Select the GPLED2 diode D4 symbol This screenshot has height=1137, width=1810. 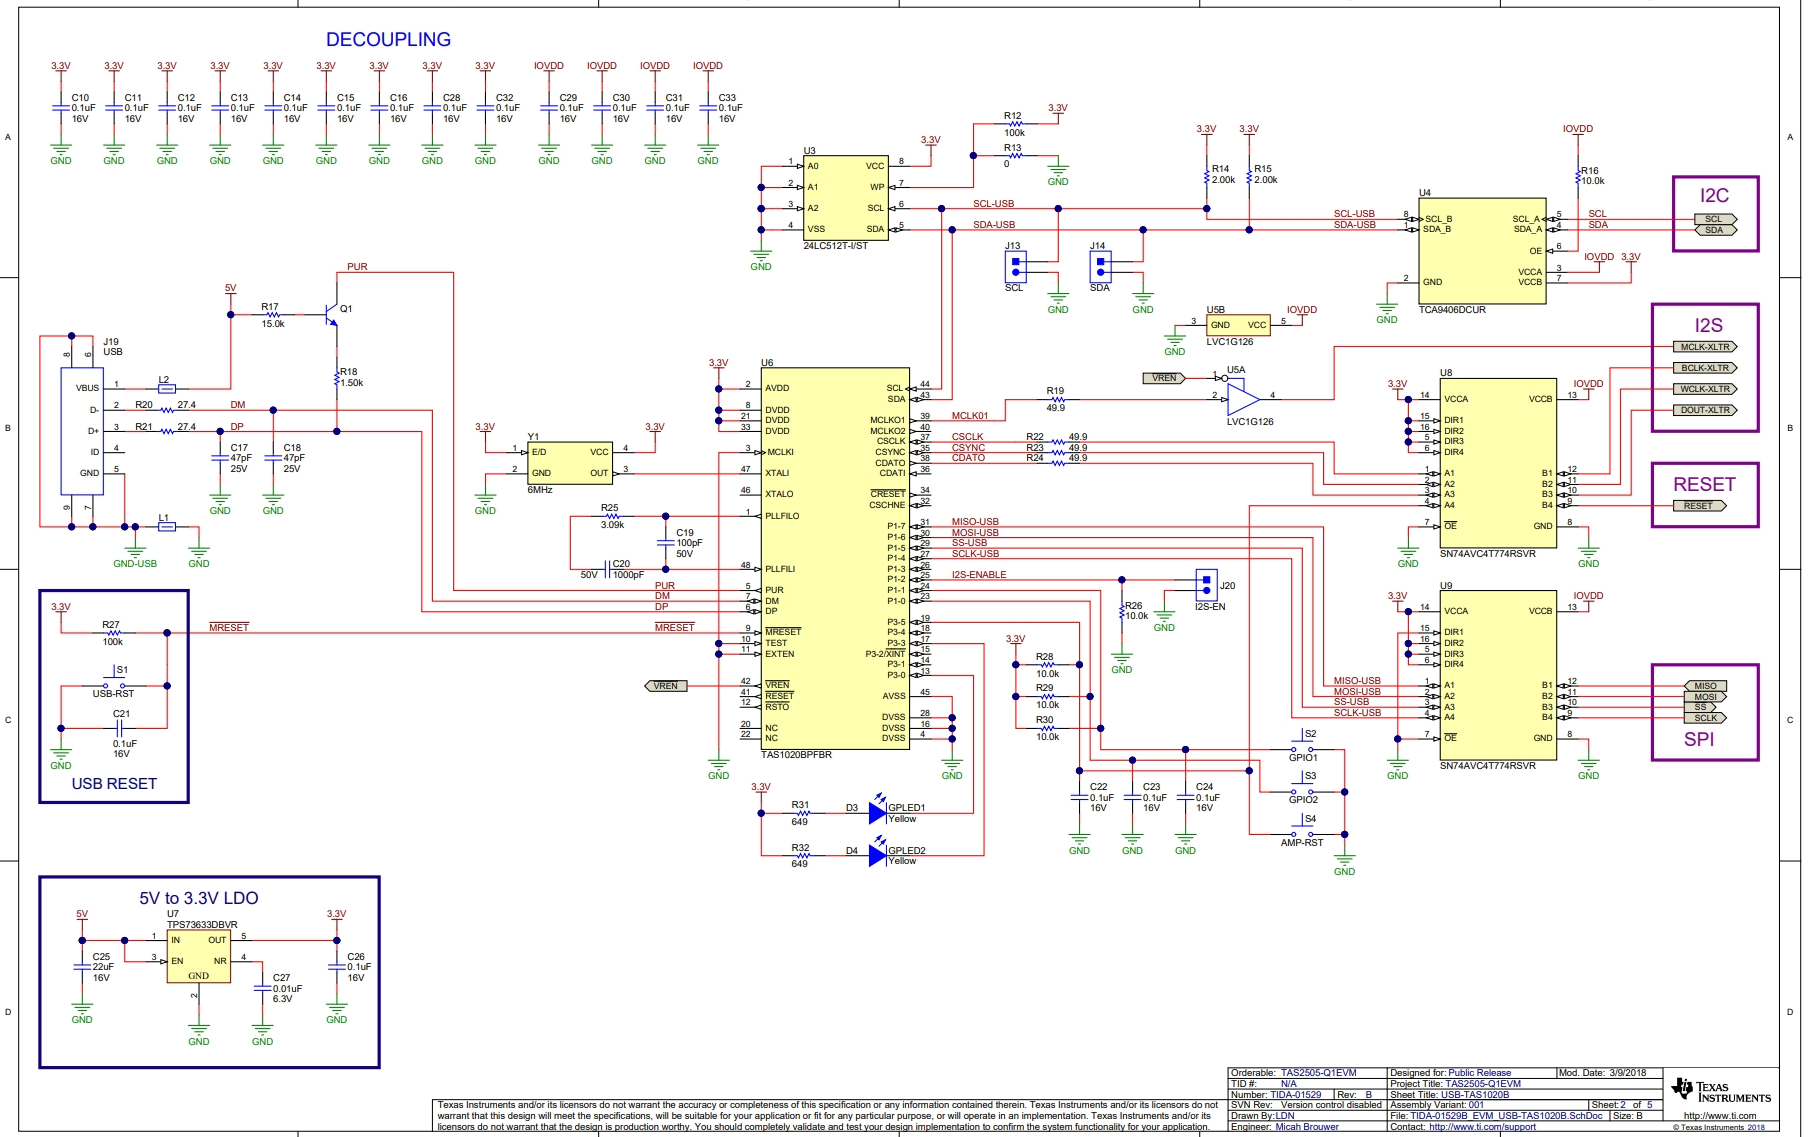877,855
